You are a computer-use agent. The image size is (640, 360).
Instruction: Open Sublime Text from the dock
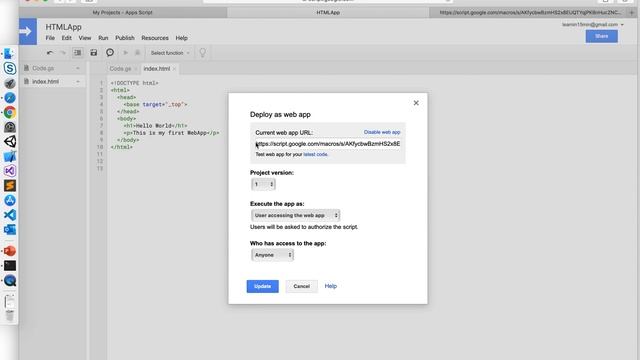(x=10, y=186)
